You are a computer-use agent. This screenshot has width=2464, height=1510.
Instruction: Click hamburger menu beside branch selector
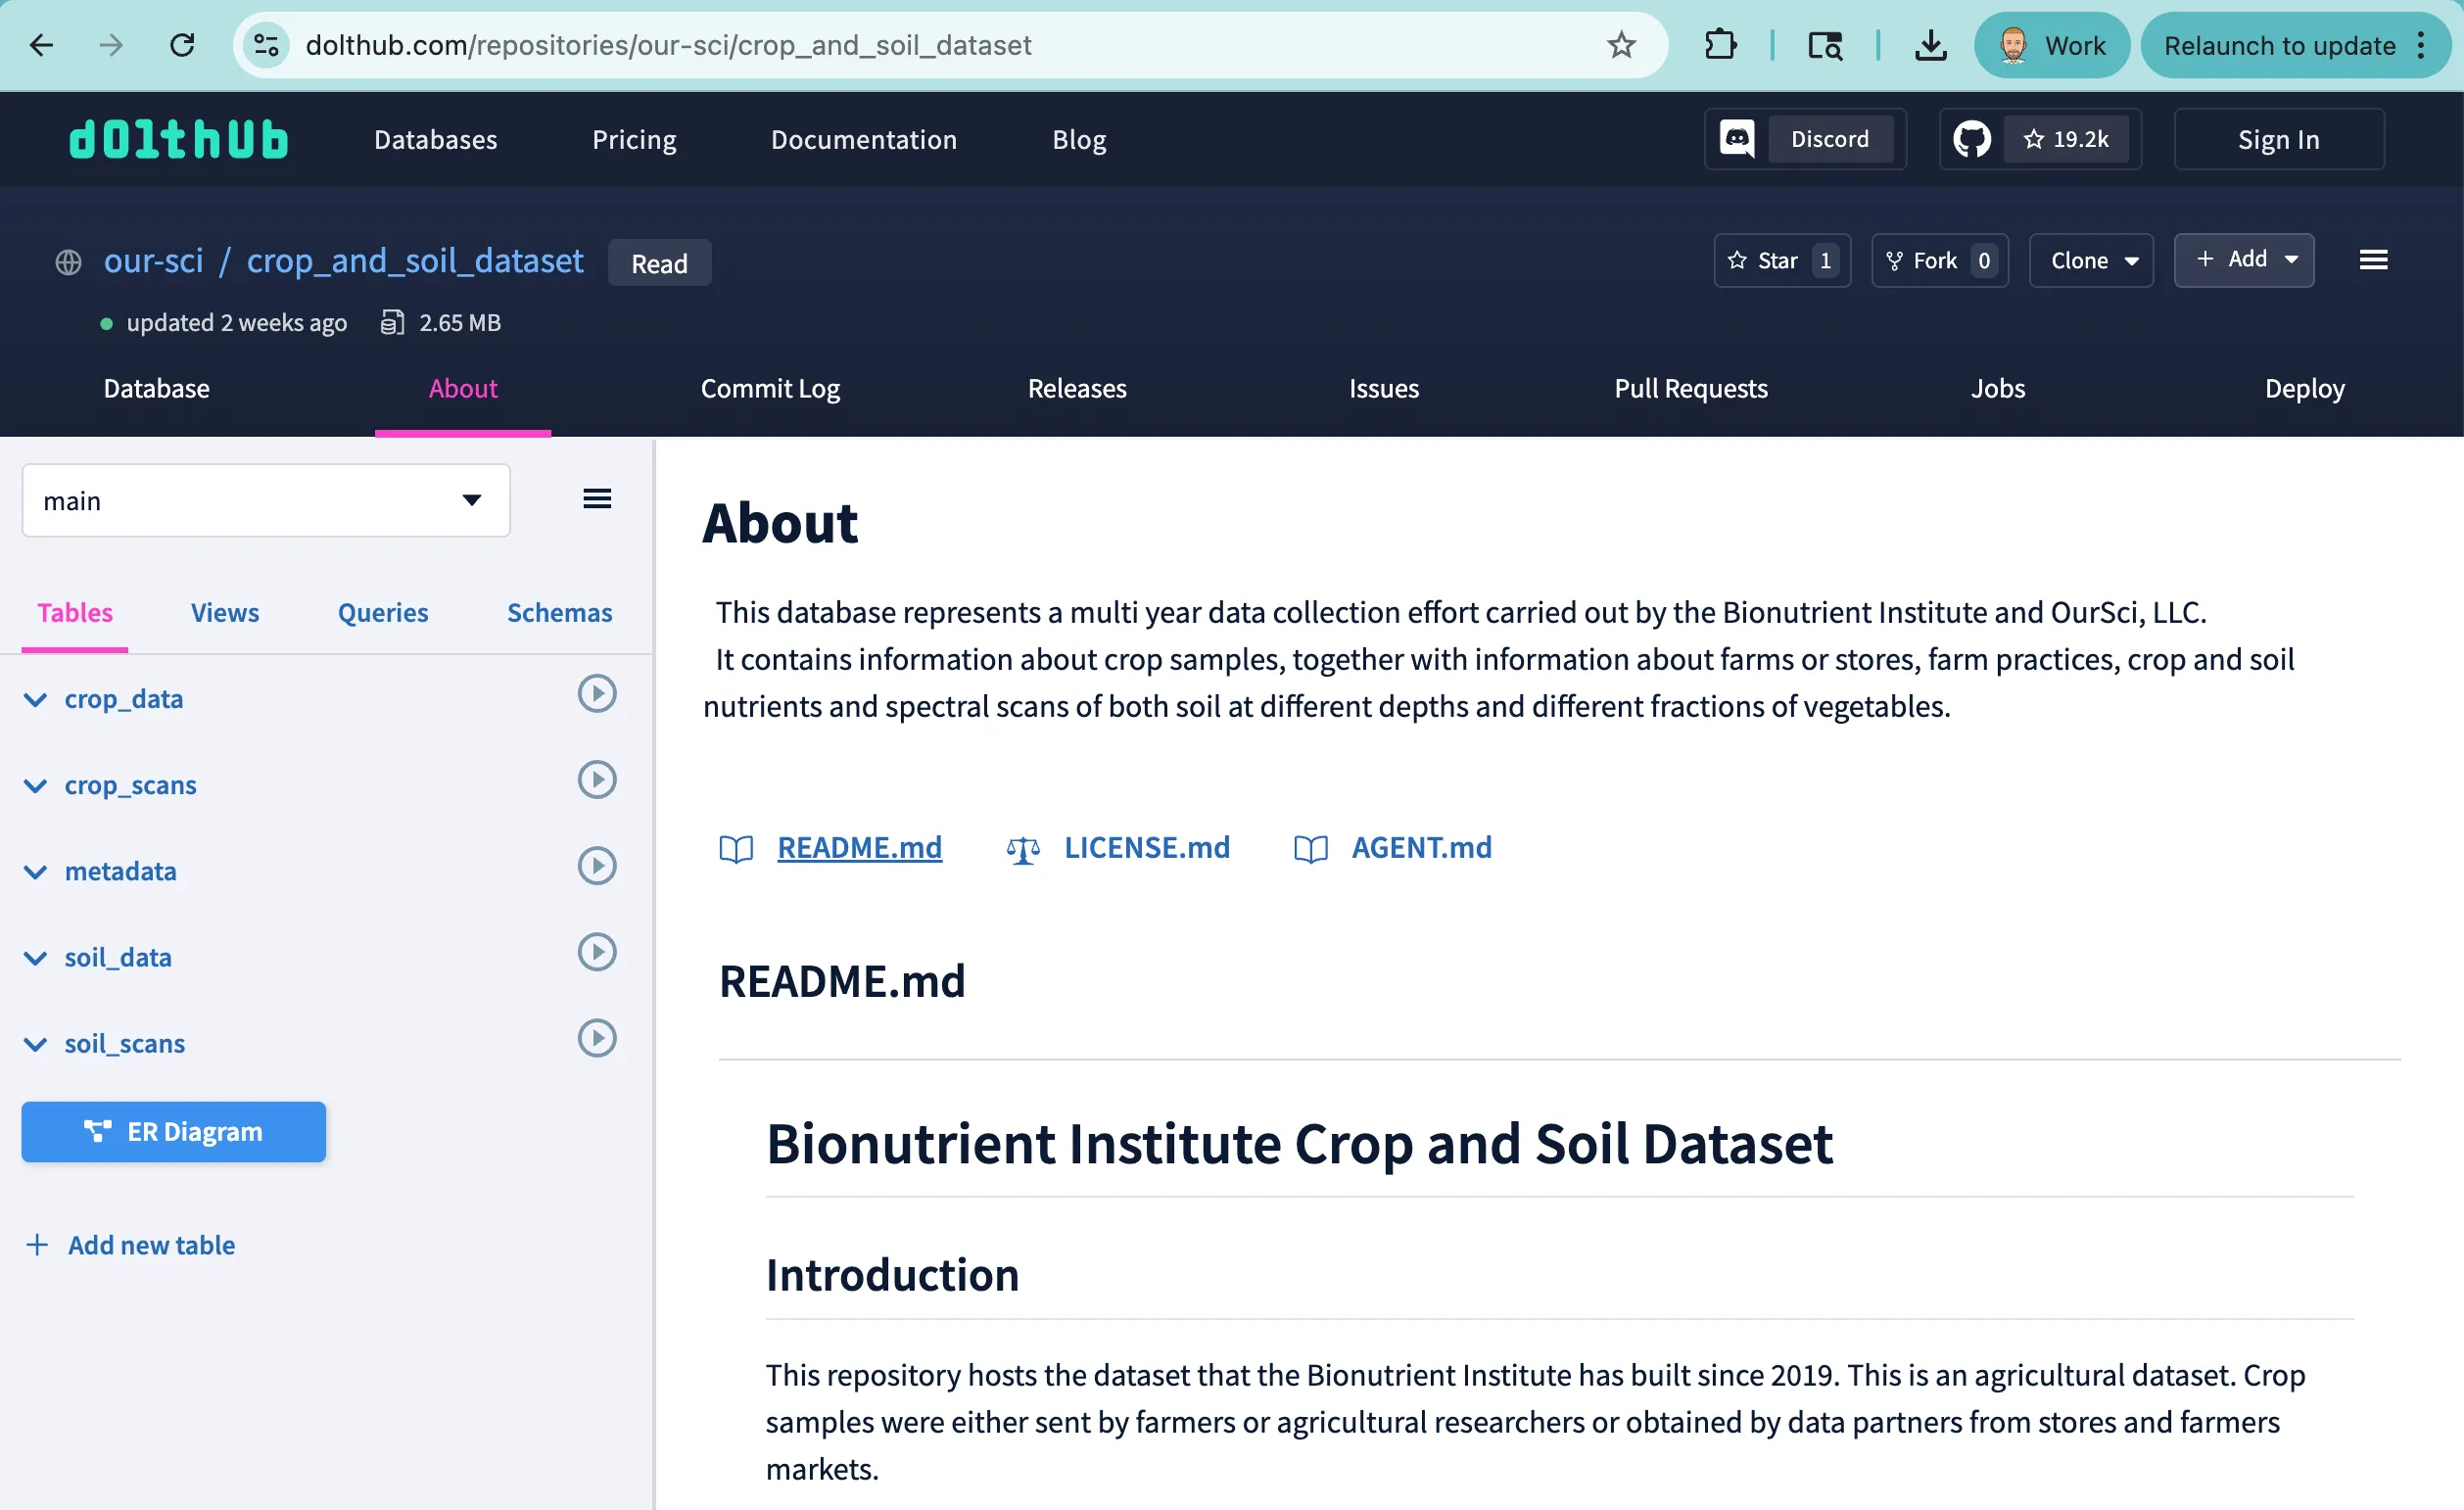tap(597, 498)
